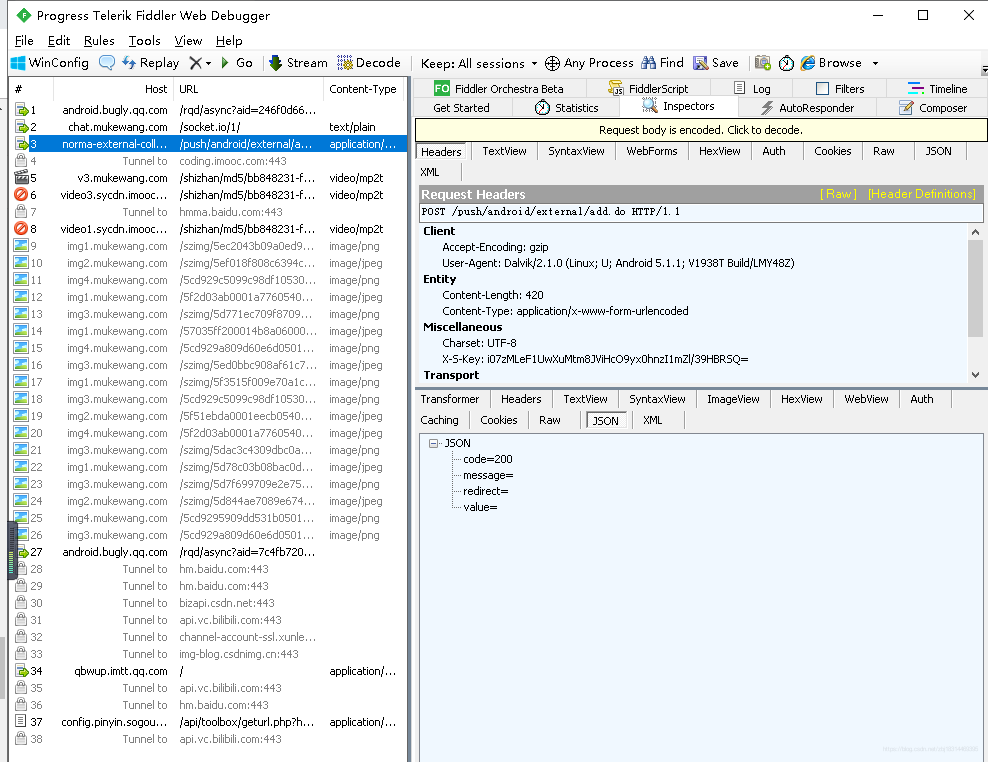Select session 34 qbwup.imtt.qq.com icon
This screenshot has width=988, height=762.
pyautogui.click(x=21, y=671)
